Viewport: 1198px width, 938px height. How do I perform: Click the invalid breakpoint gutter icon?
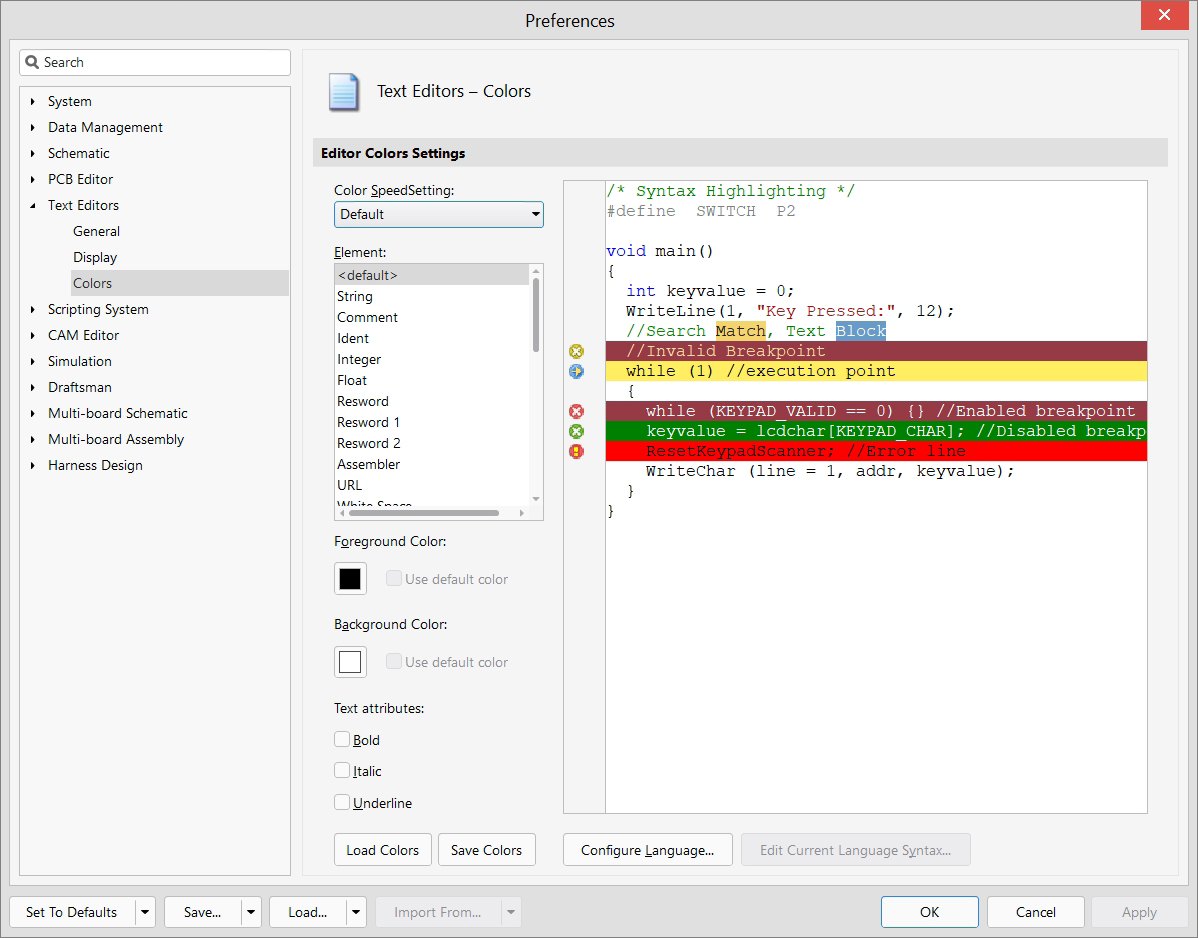click(577, 351)
